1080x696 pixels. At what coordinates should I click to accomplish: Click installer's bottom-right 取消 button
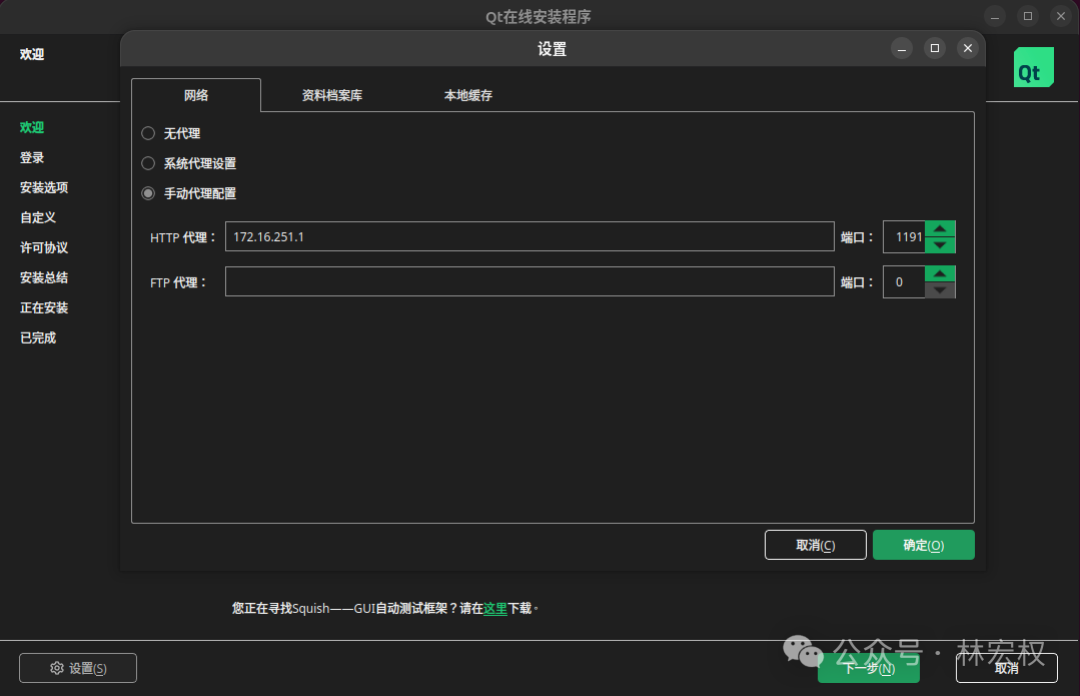click(1006, 668)
